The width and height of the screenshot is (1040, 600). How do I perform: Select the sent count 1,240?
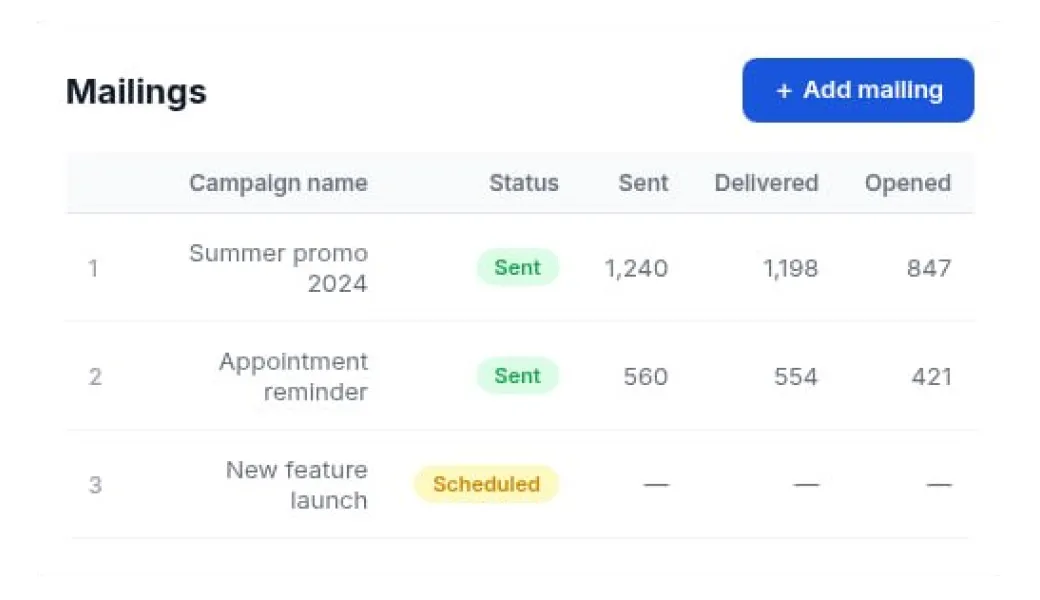[636, 268]
